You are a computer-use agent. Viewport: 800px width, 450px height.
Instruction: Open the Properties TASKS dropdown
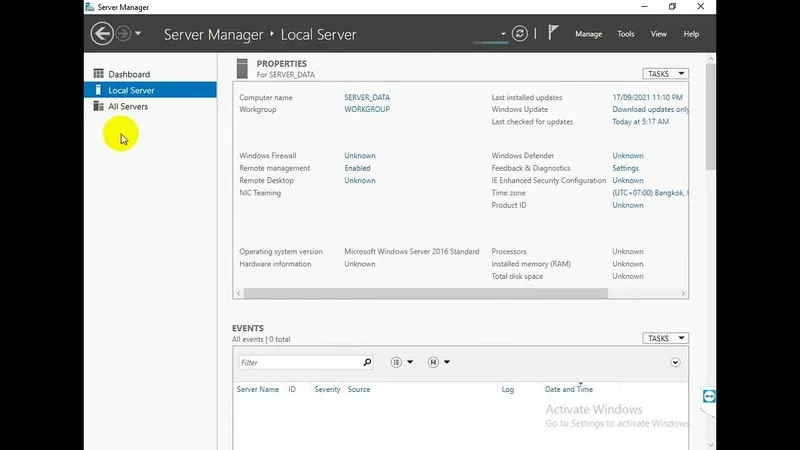pos(665,73)
